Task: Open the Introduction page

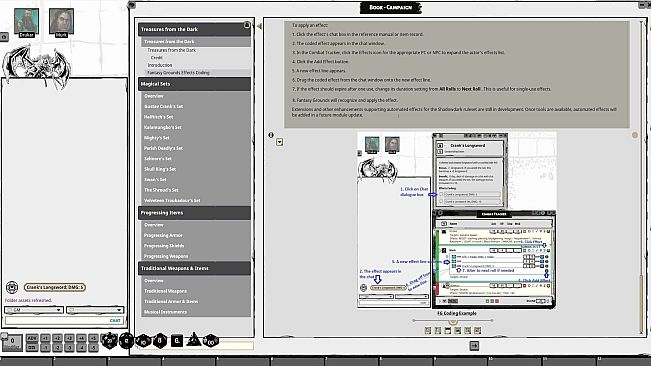Action: [160, 65]
